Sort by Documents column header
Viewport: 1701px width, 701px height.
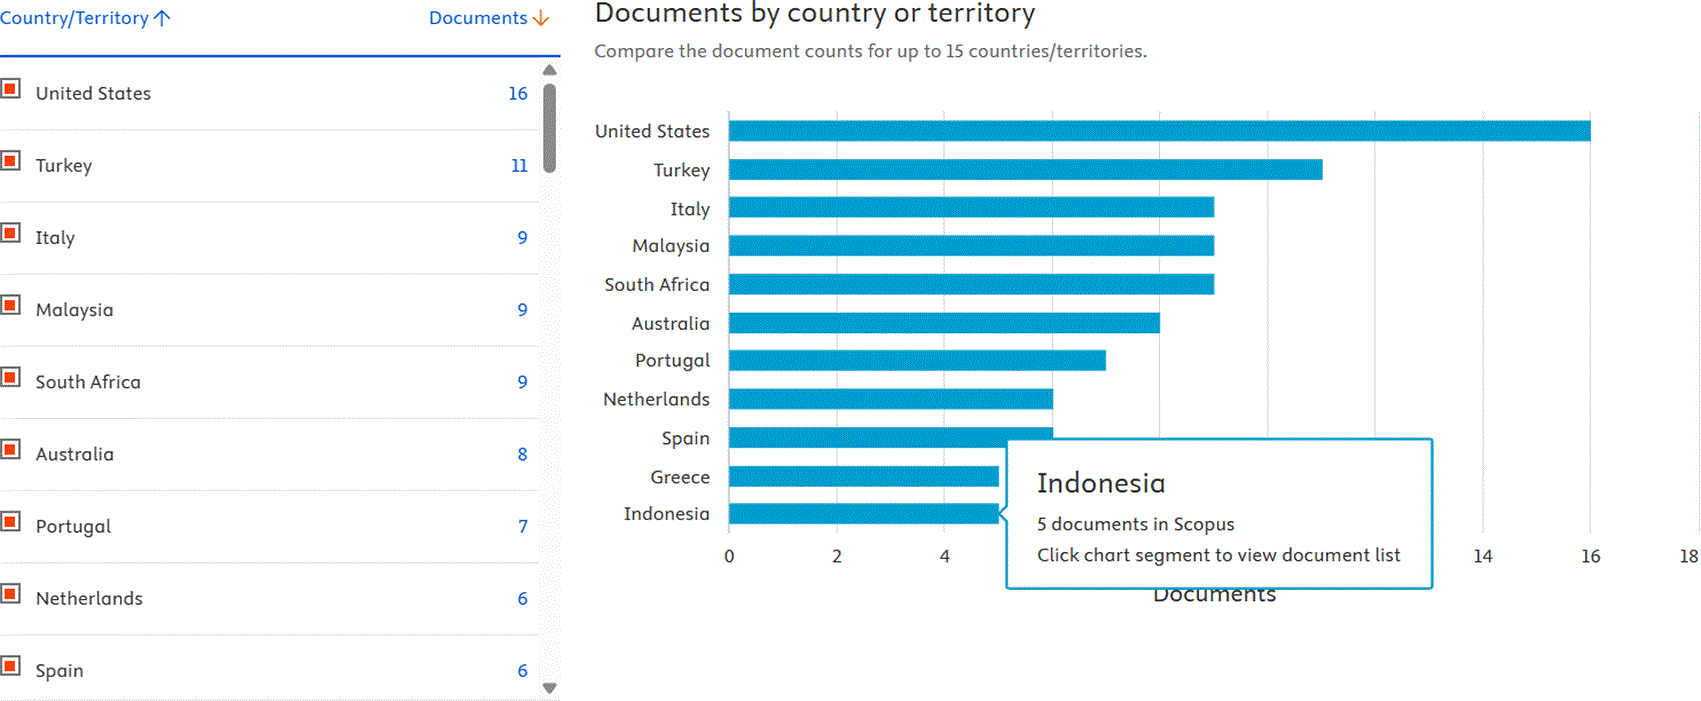(489, 18)
